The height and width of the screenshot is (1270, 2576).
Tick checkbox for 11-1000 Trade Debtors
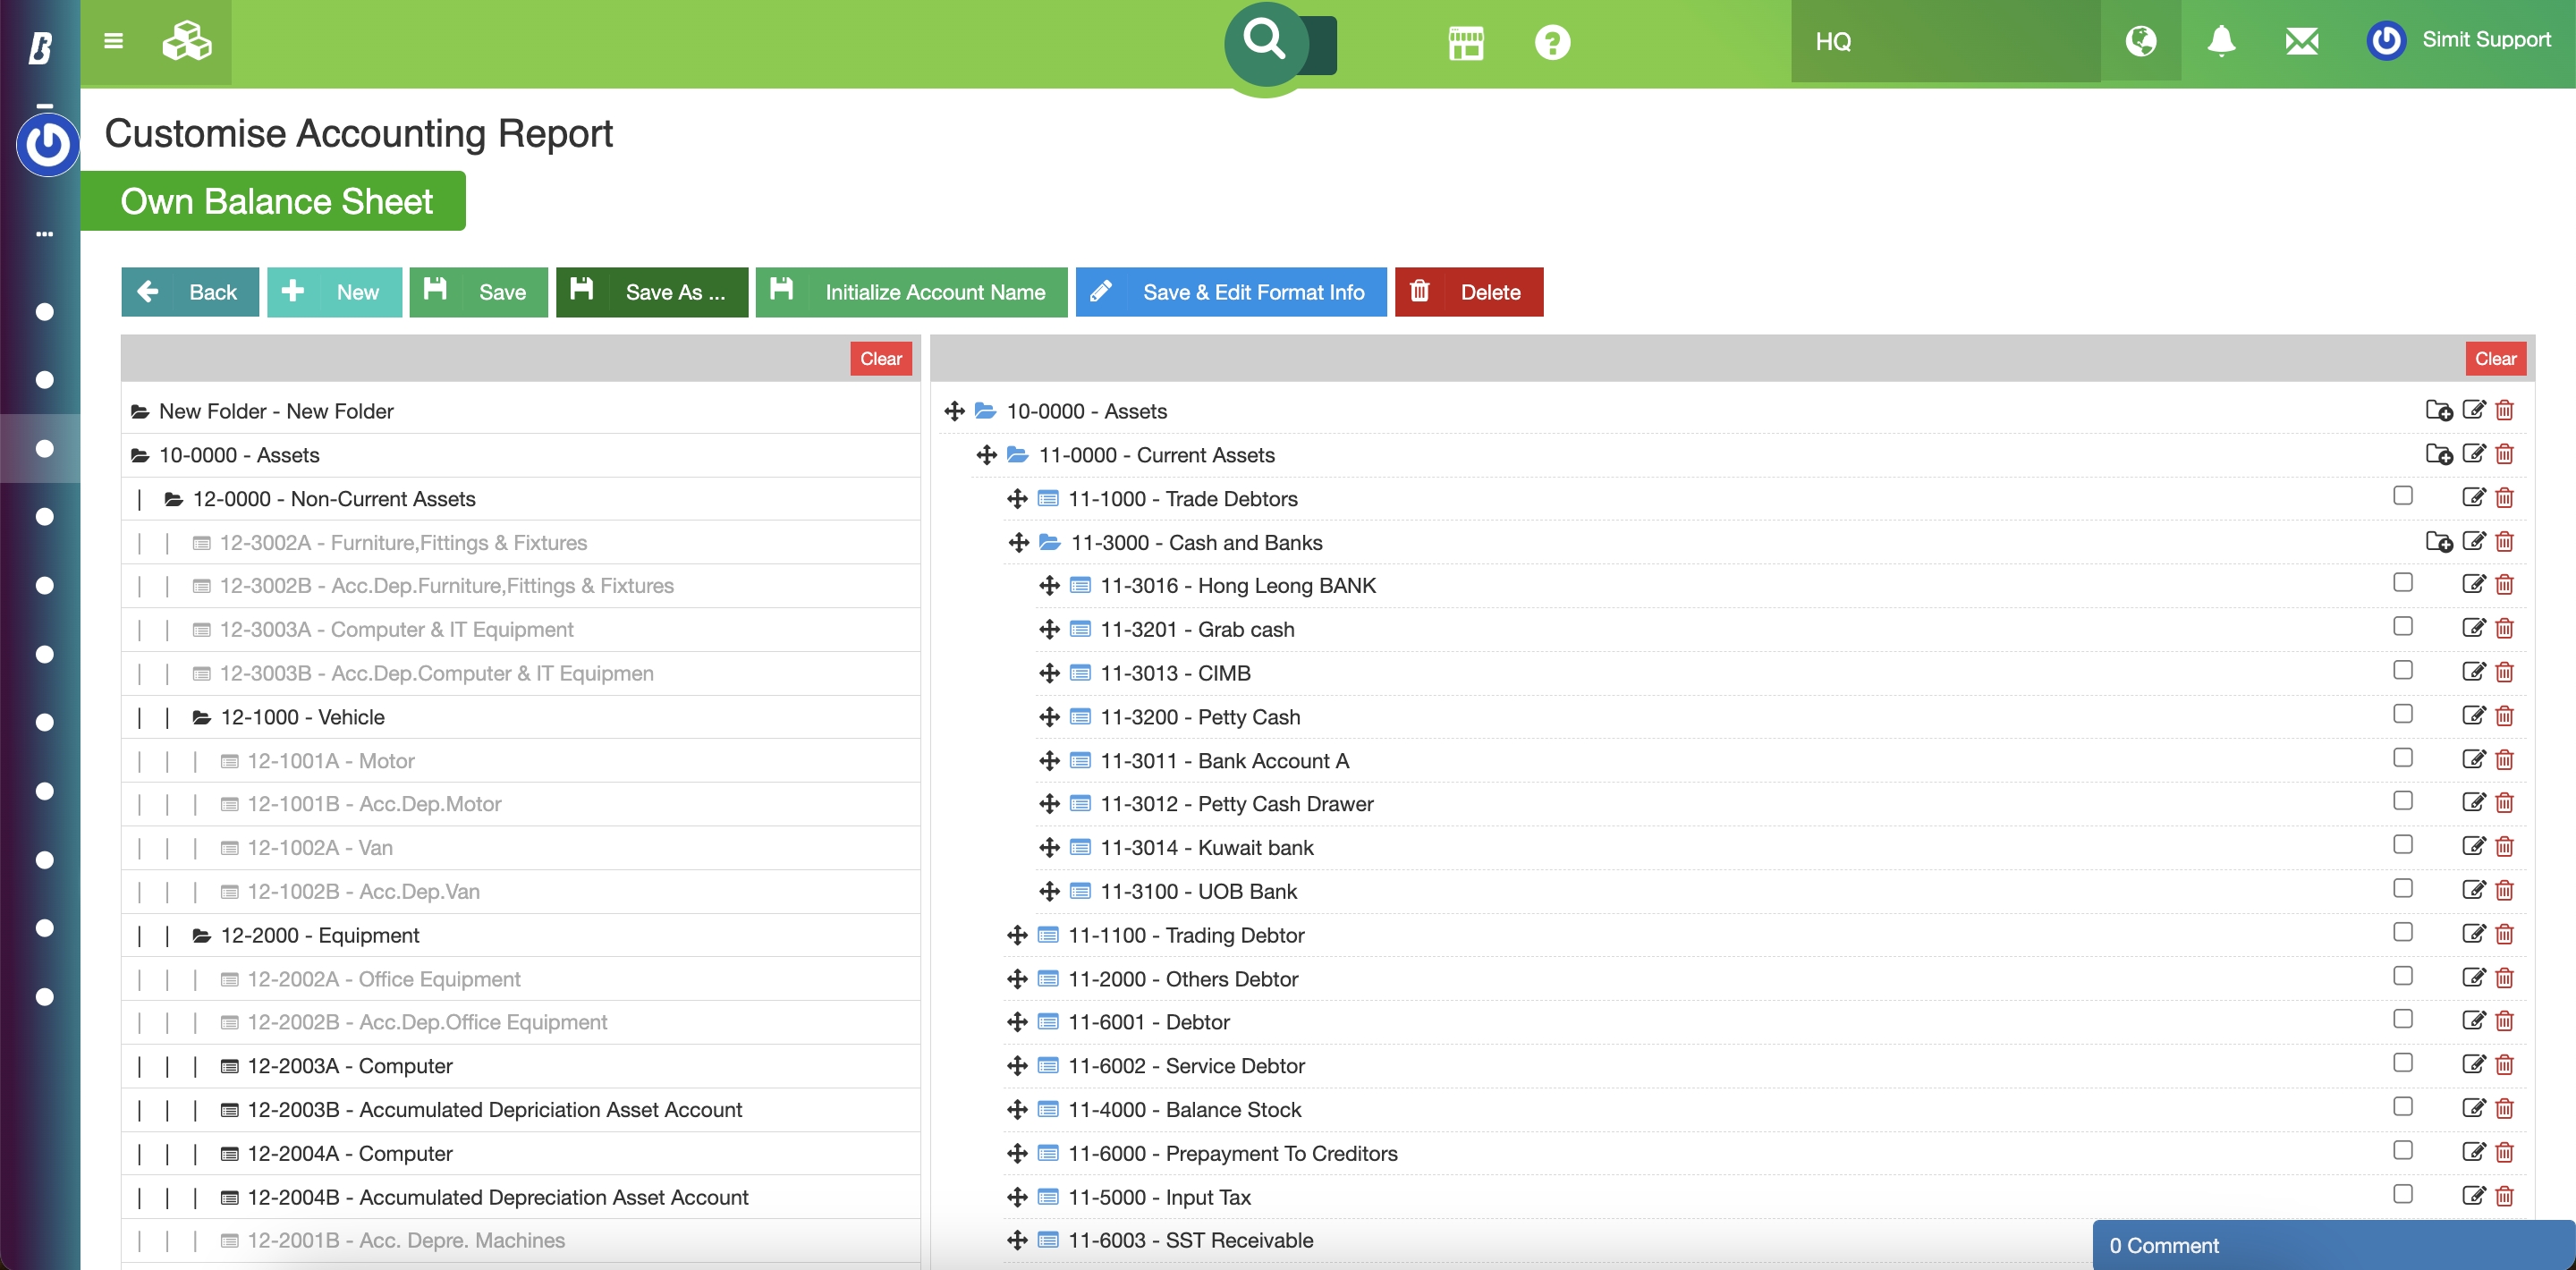2402,496
